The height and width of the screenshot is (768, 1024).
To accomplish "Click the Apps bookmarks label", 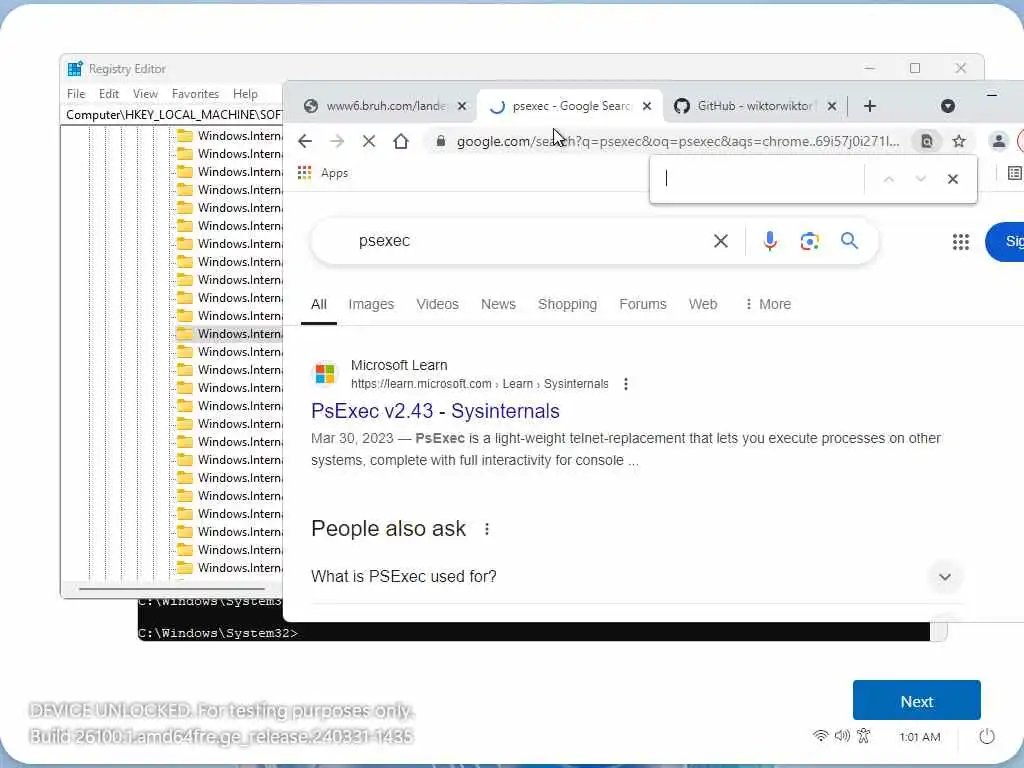I will pyautogui.click(x=334, y=173).
